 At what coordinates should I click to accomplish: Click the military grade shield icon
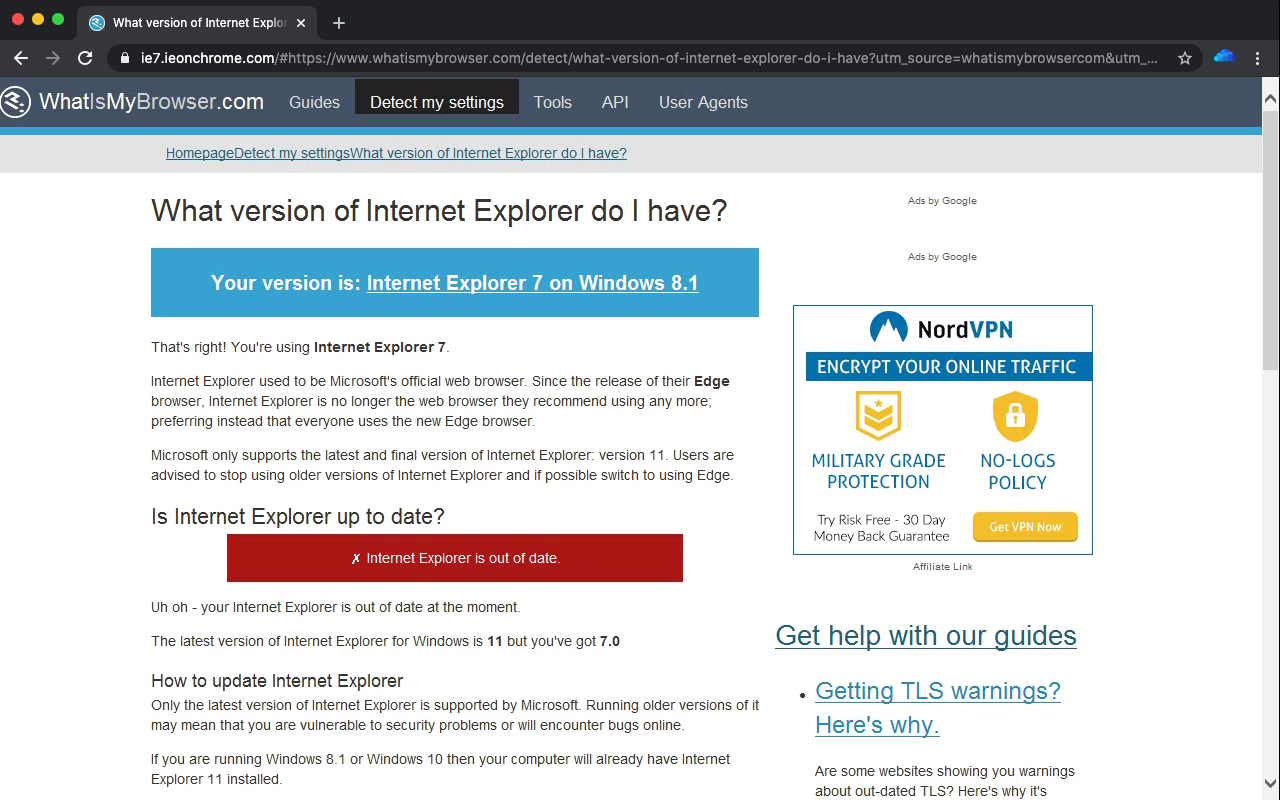point(878,415)
